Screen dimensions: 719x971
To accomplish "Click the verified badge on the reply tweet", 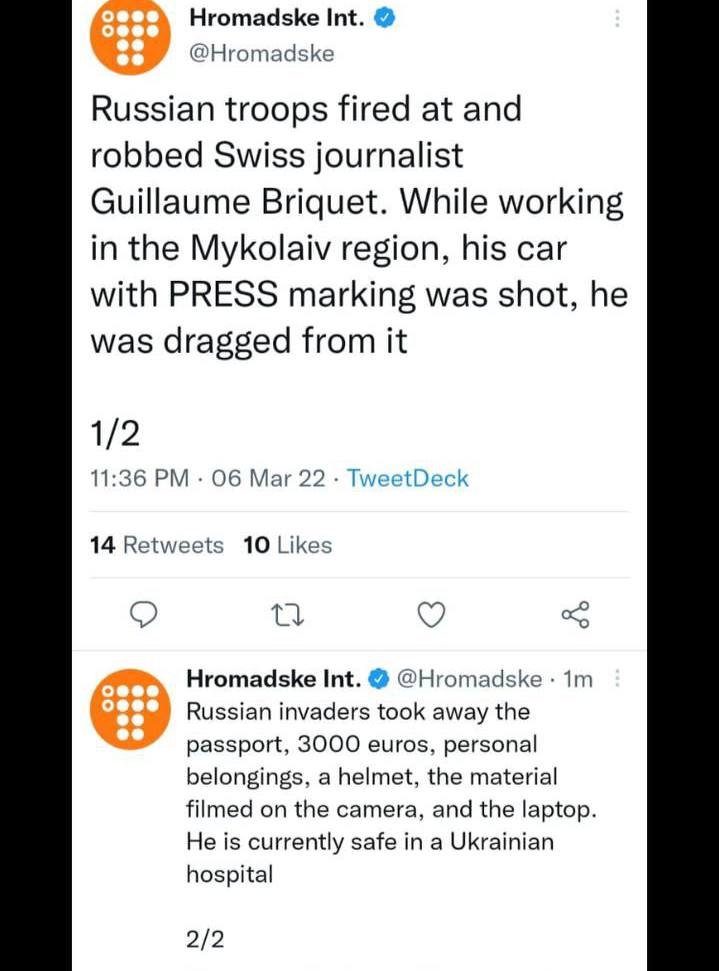I will (x=379, y=680).
